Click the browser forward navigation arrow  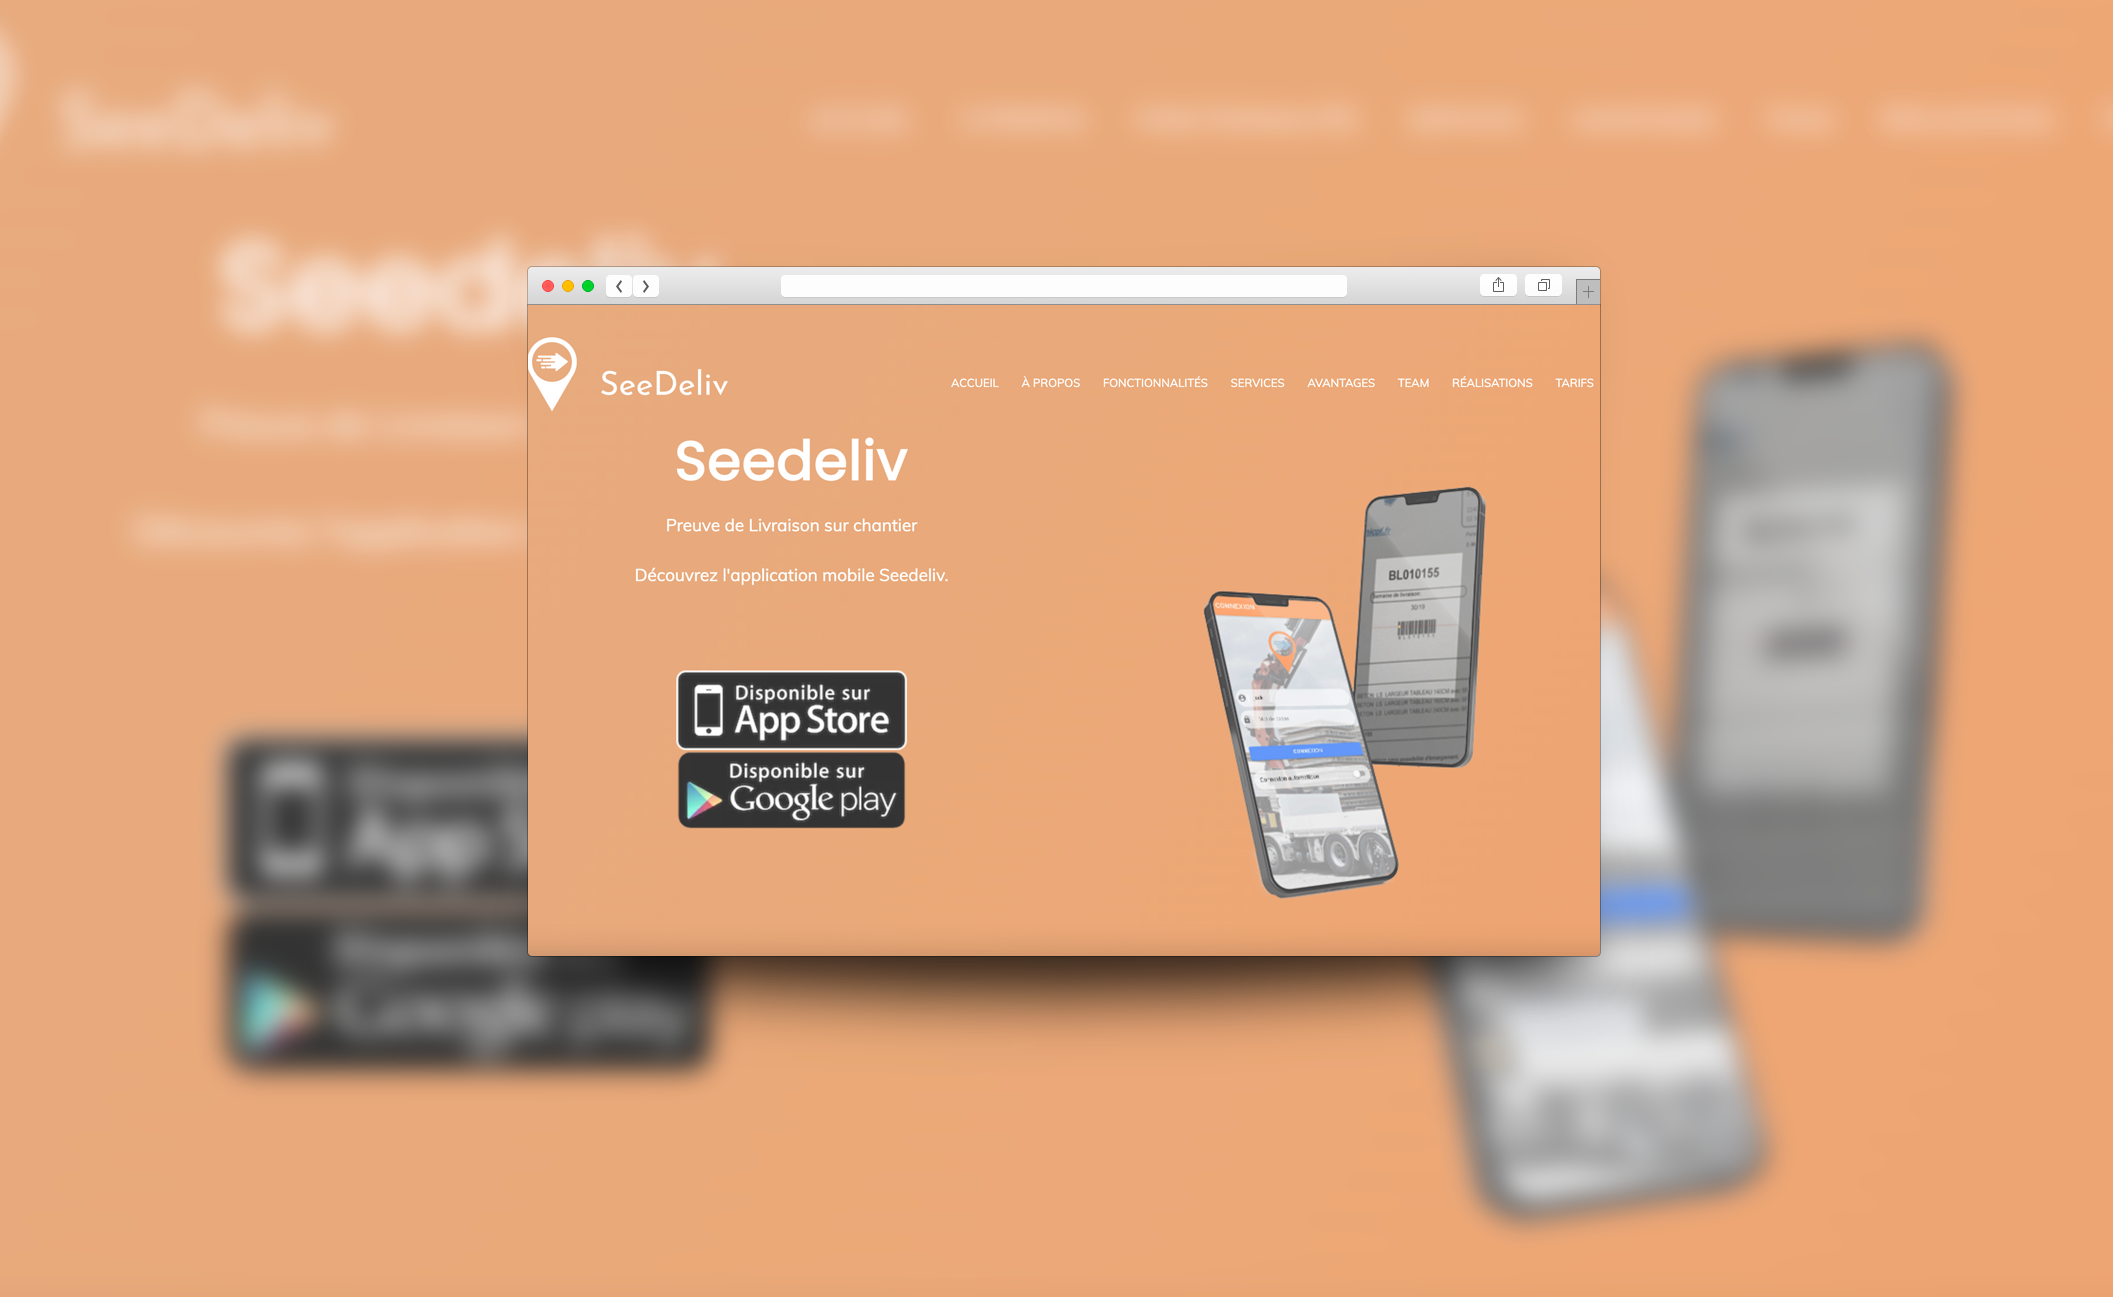(644, 285)
